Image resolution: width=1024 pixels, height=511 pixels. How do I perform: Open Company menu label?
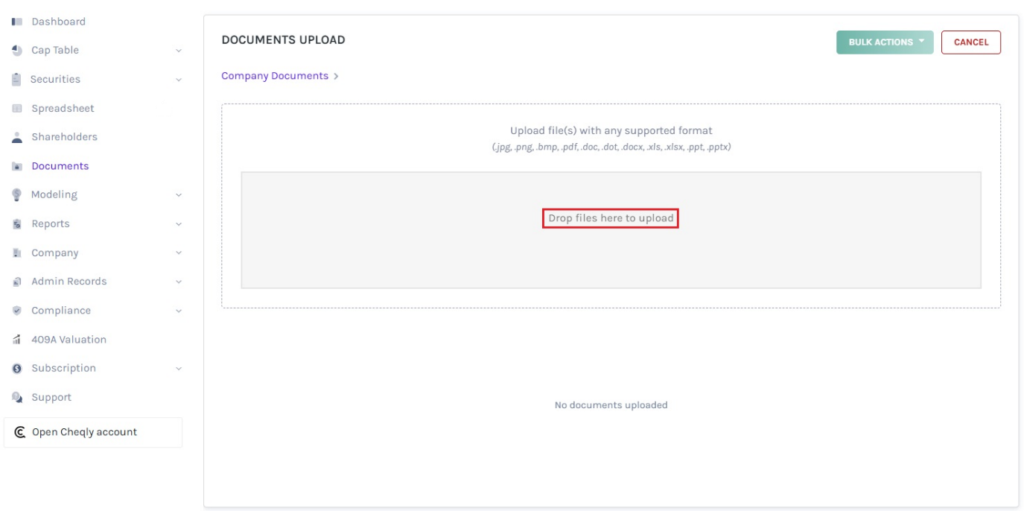click(55, 253)
